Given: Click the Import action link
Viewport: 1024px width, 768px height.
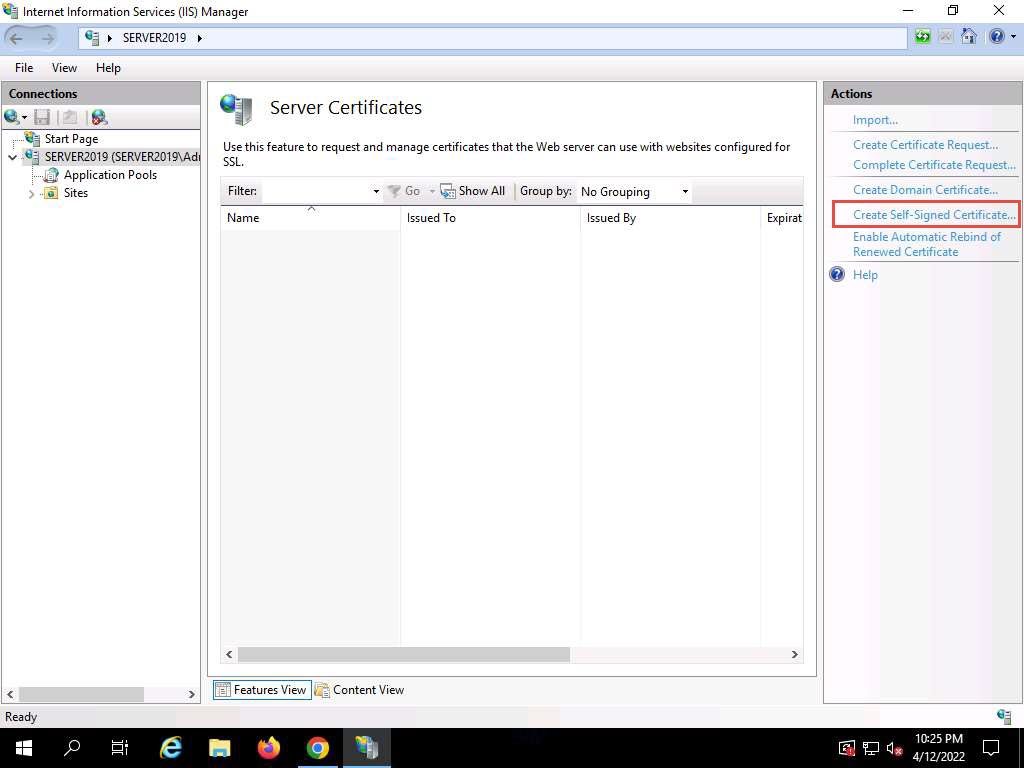Looking at the screenshot, I should tap(875, 120).
